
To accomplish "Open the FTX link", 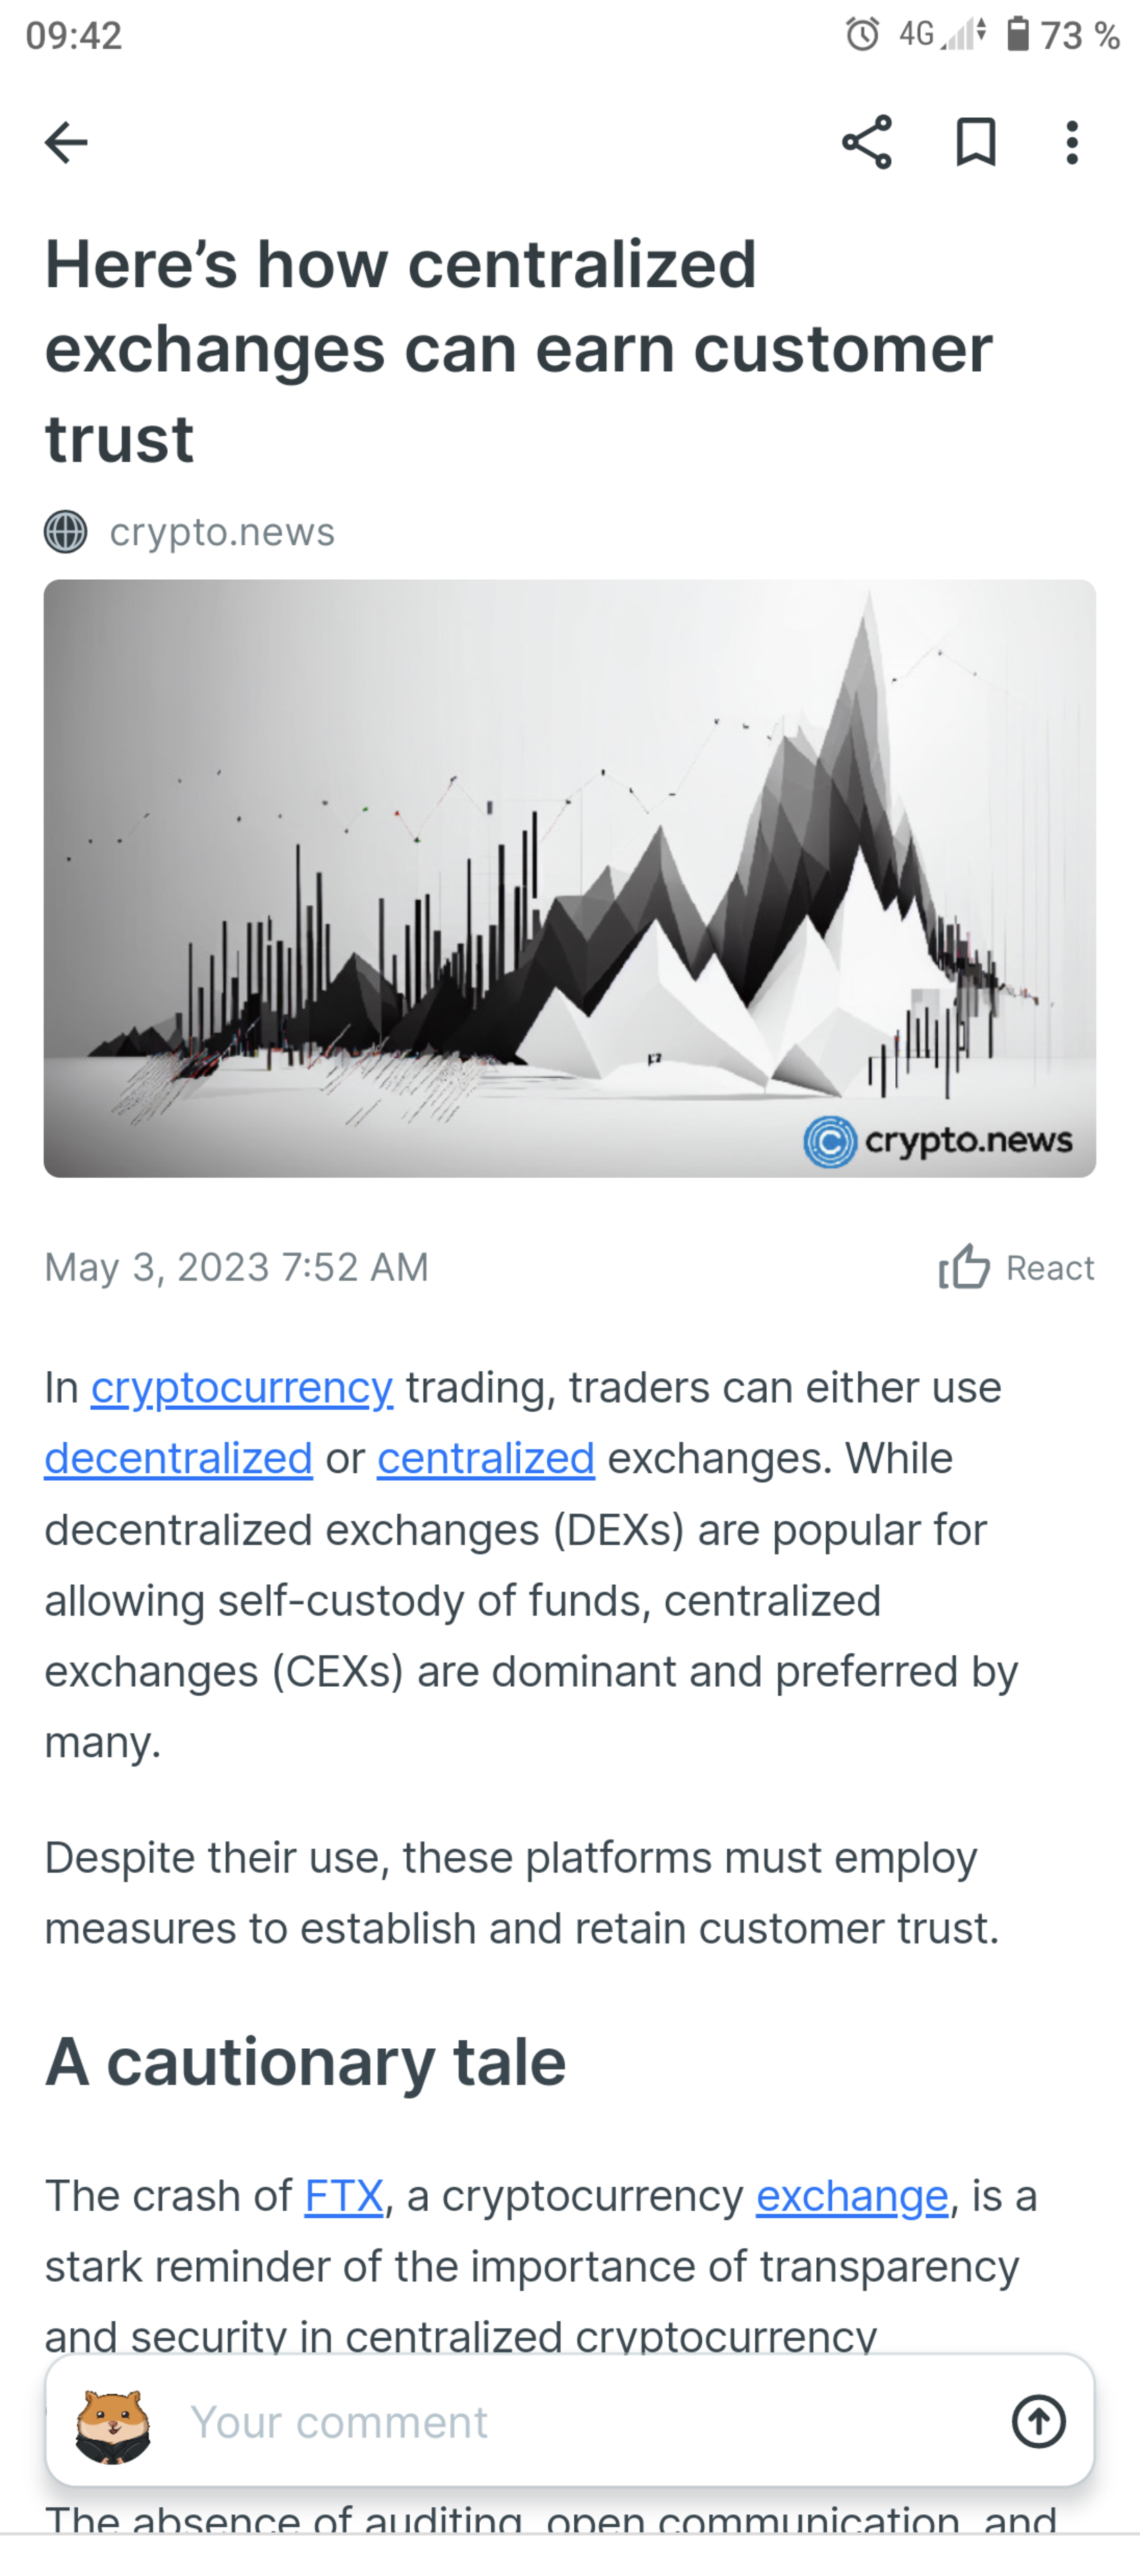I will (x=344, y=2196).
